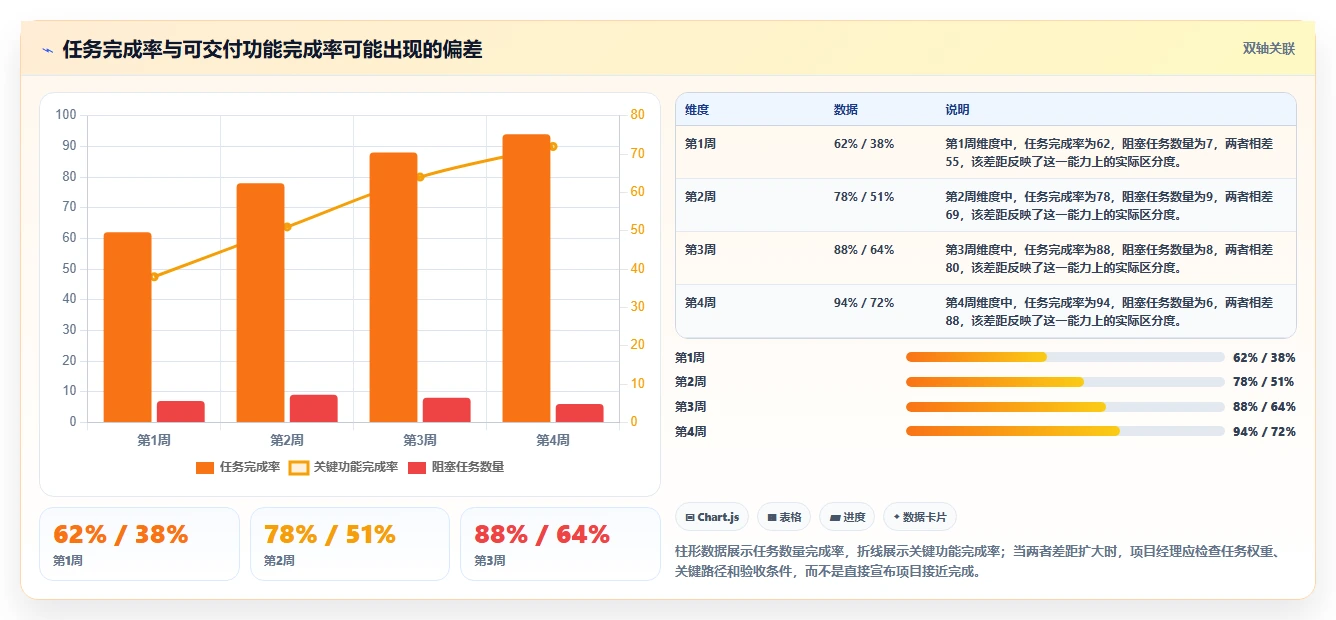Click the 第1周 x-axis label in chart

[154, 440]
